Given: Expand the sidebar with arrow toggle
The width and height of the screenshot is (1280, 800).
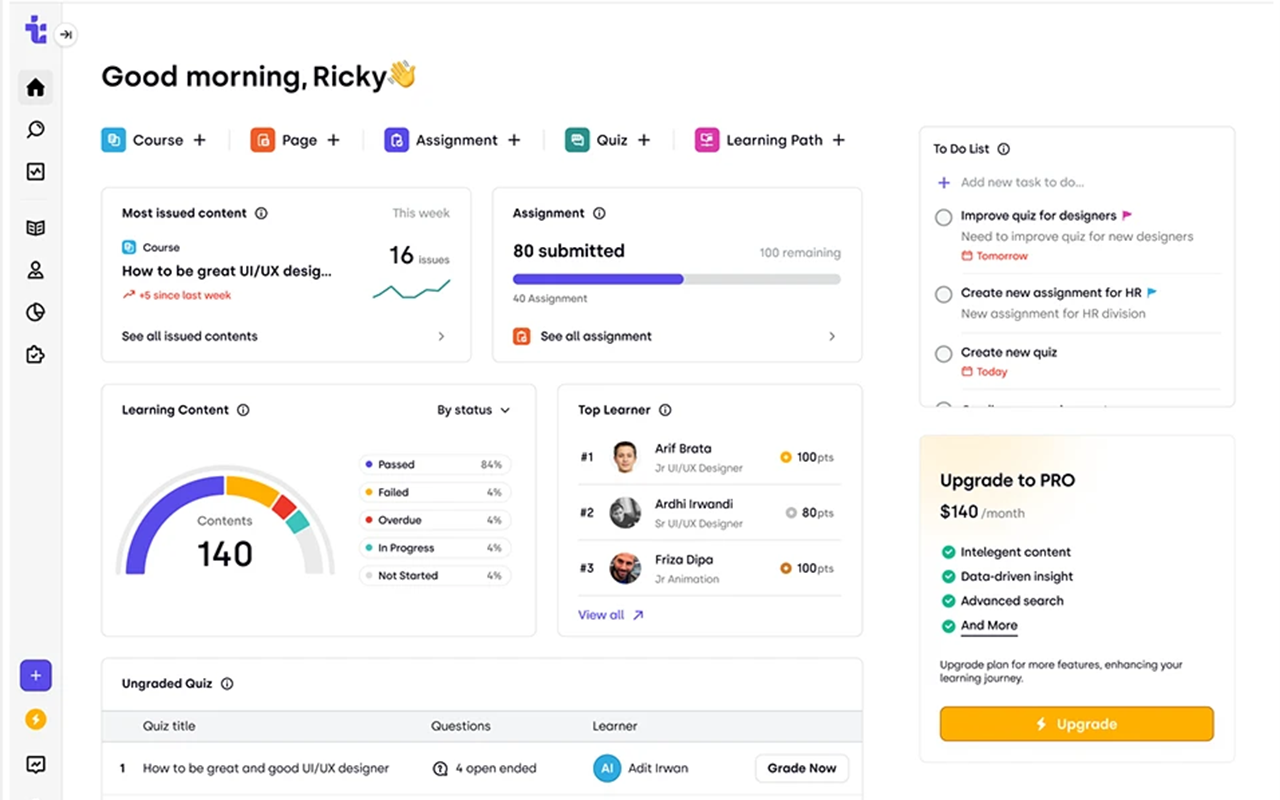Looking at the screenshot, I should point(66,35).
